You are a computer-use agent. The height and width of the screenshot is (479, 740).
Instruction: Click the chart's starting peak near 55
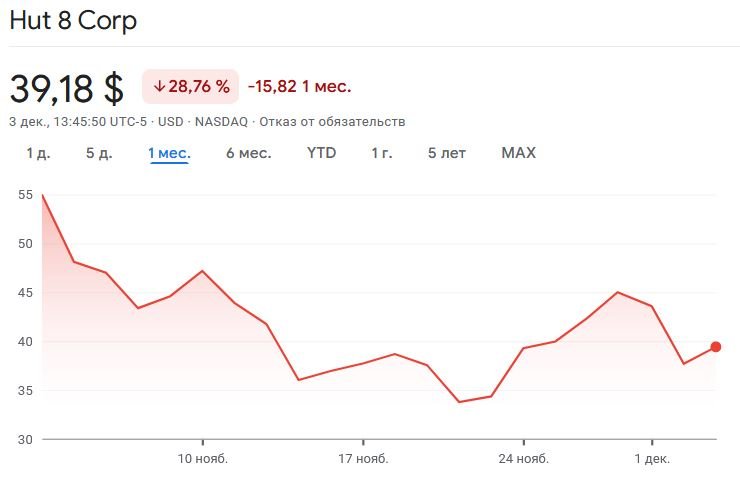[x=42, y=195]
